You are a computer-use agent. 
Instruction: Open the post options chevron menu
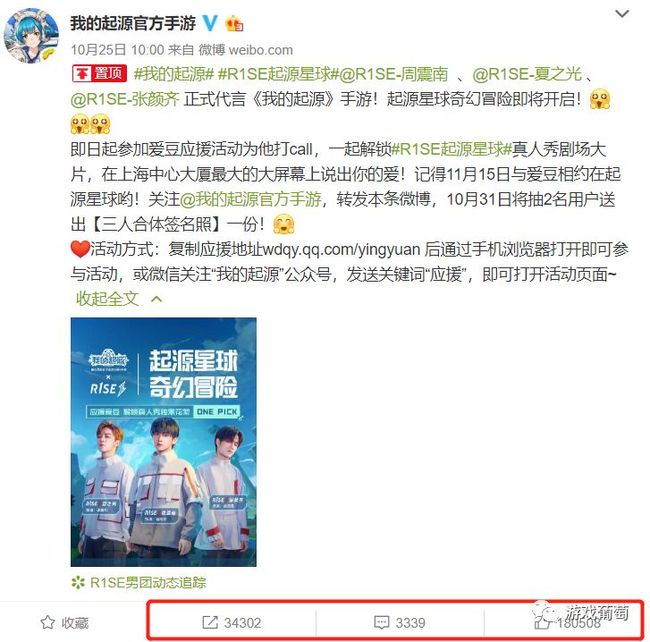point(622,14)
